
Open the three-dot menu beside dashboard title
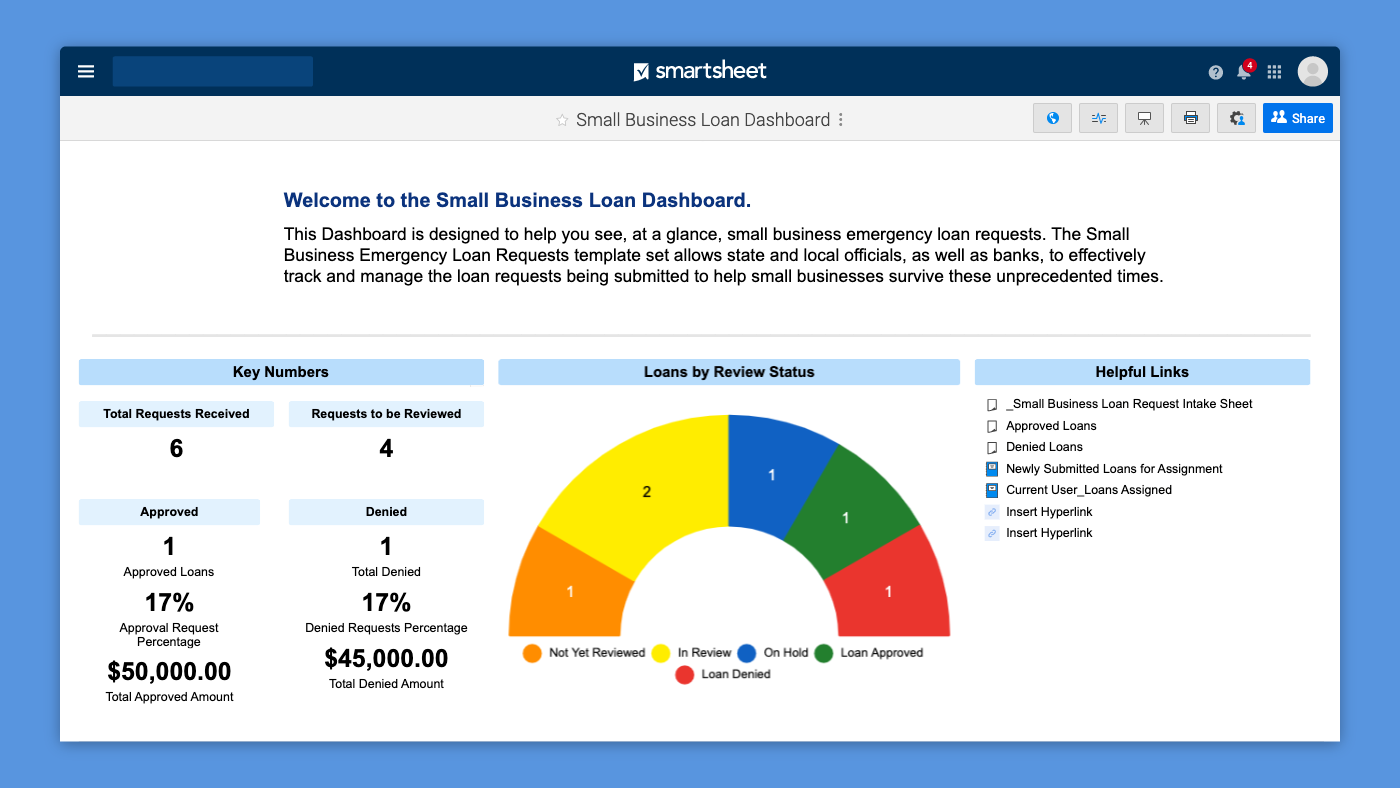pyautogui.click(x=840, y=120)
